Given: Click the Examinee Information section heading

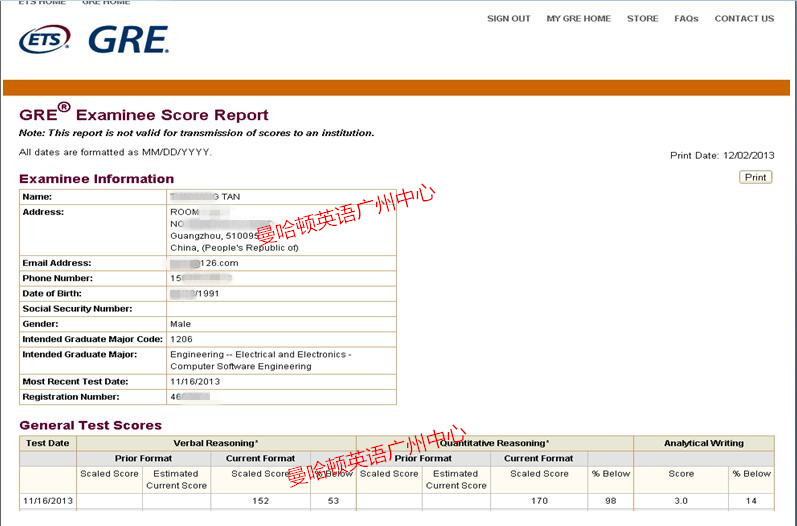Looking at the screenshot, I should (96, 179).
